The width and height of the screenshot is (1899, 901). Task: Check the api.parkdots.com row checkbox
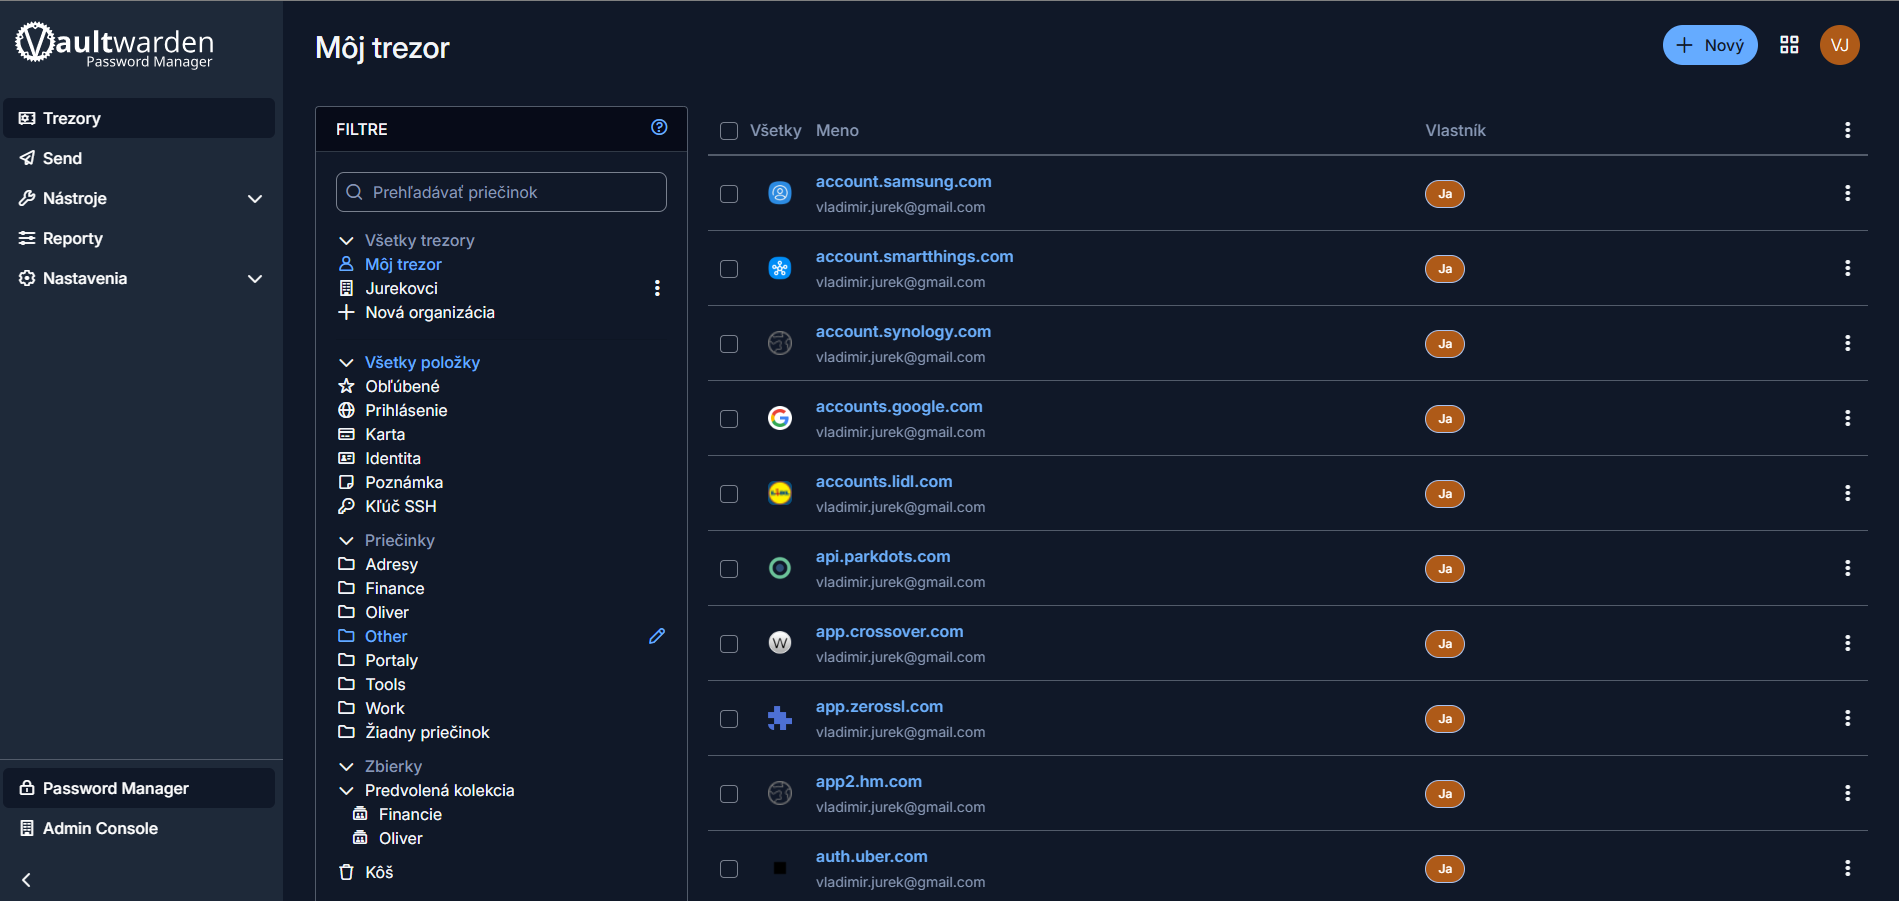pyautogui.click(x=729, y=569)
